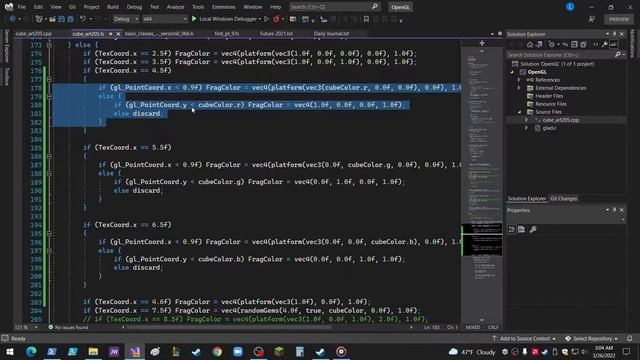Open the Zoom app from taskbar
The height and width of the screenshot is (360, 640).
(238, 351)
